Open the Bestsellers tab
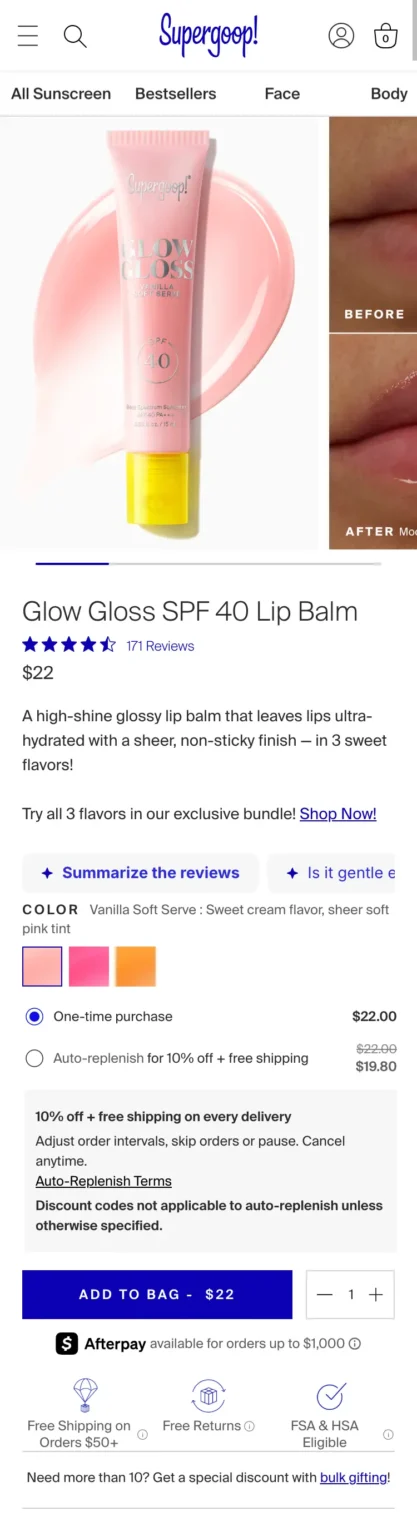This screenshot has height=1536, width=417. 176,93
